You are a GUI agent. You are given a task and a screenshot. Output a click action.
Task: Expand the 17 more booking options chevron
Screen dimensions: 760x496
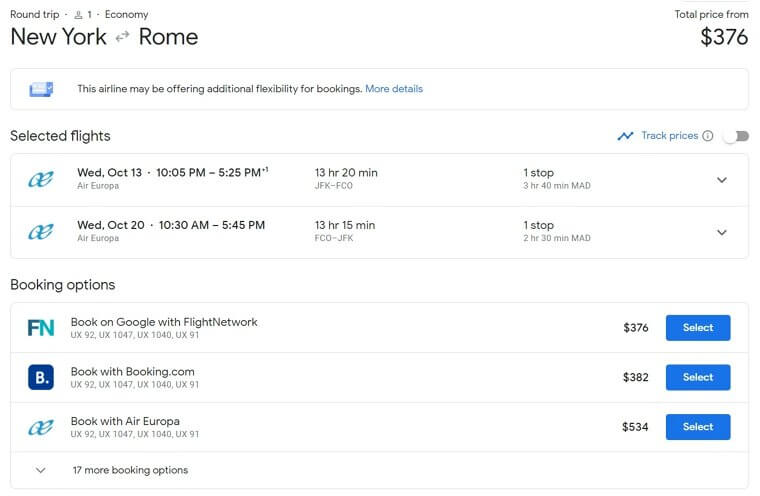tap(41, 470)
